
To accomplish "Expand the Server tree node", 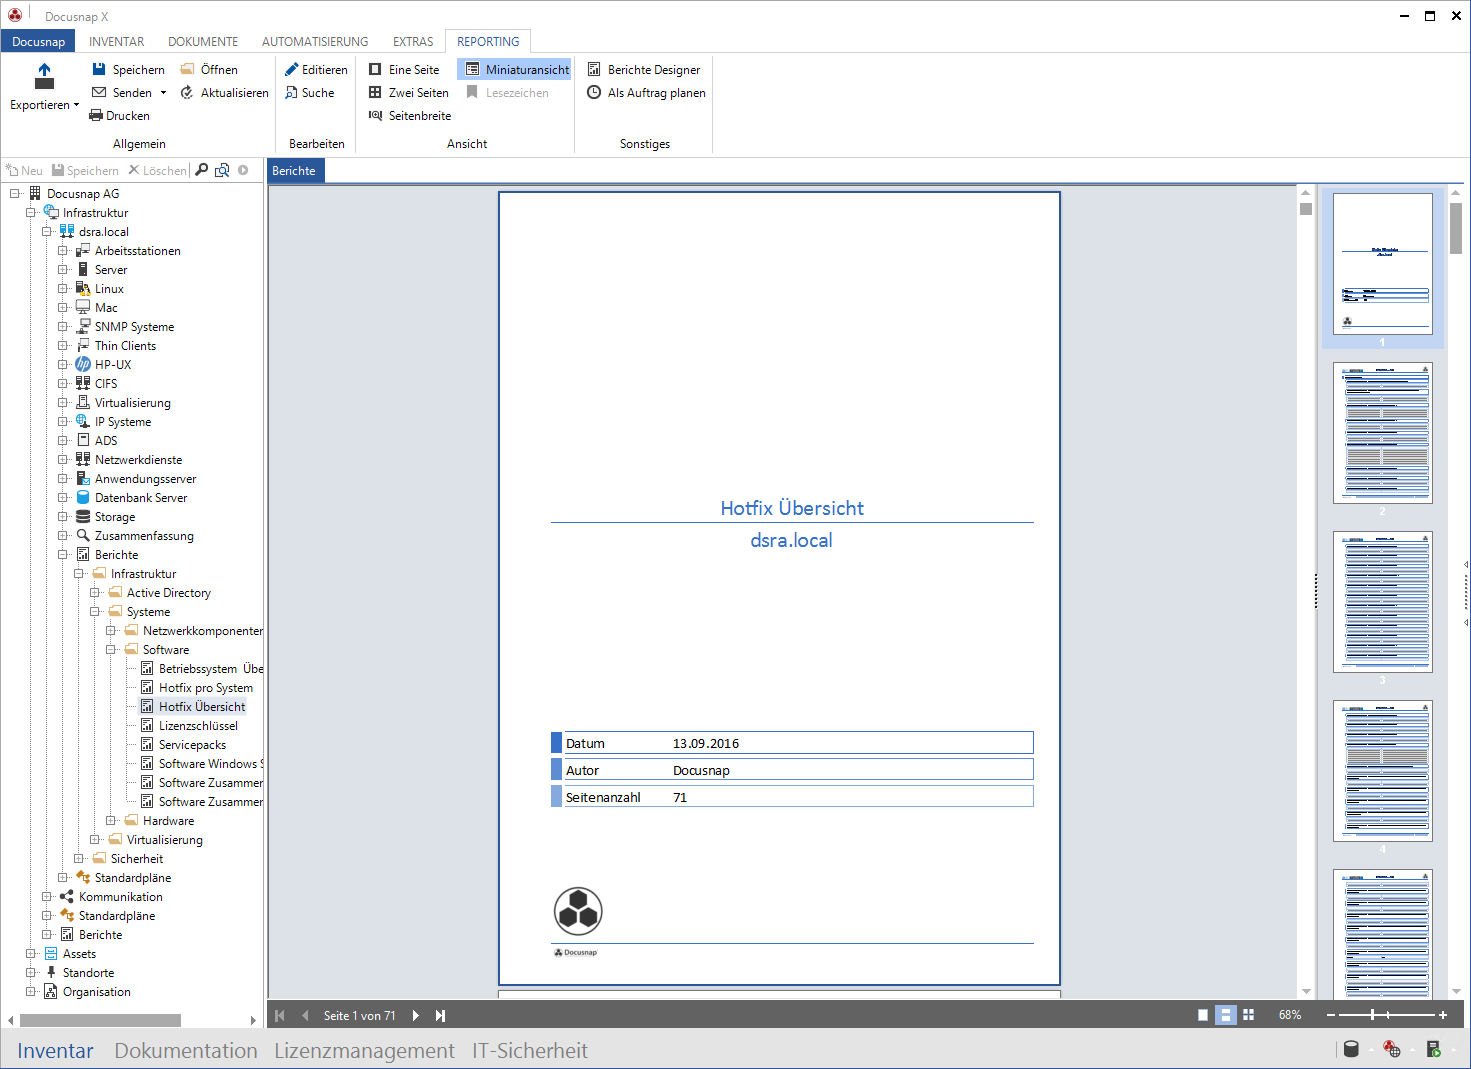I will pos(63,270).
